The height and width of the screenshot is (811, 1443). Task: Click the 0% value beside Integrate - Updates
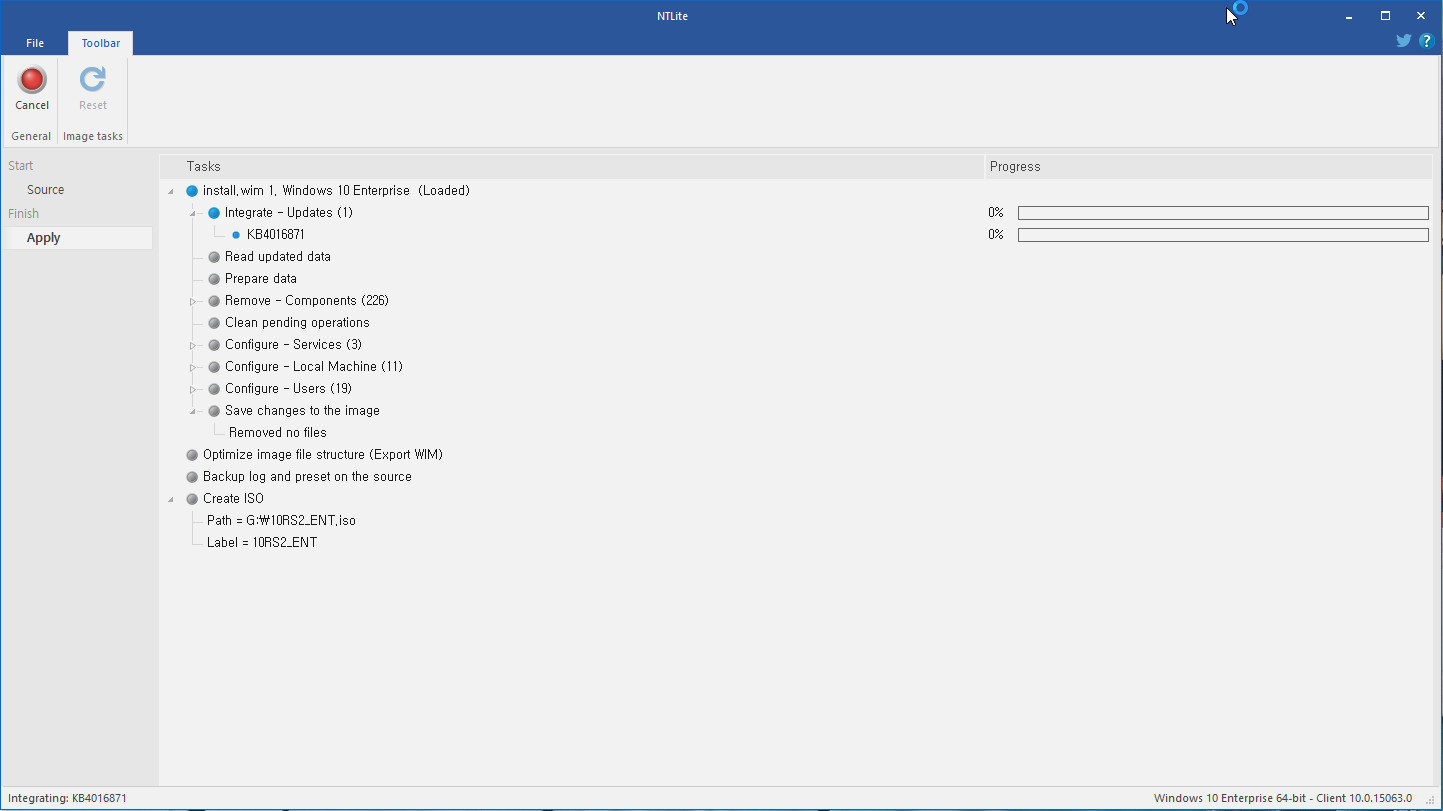click(996, 213)
